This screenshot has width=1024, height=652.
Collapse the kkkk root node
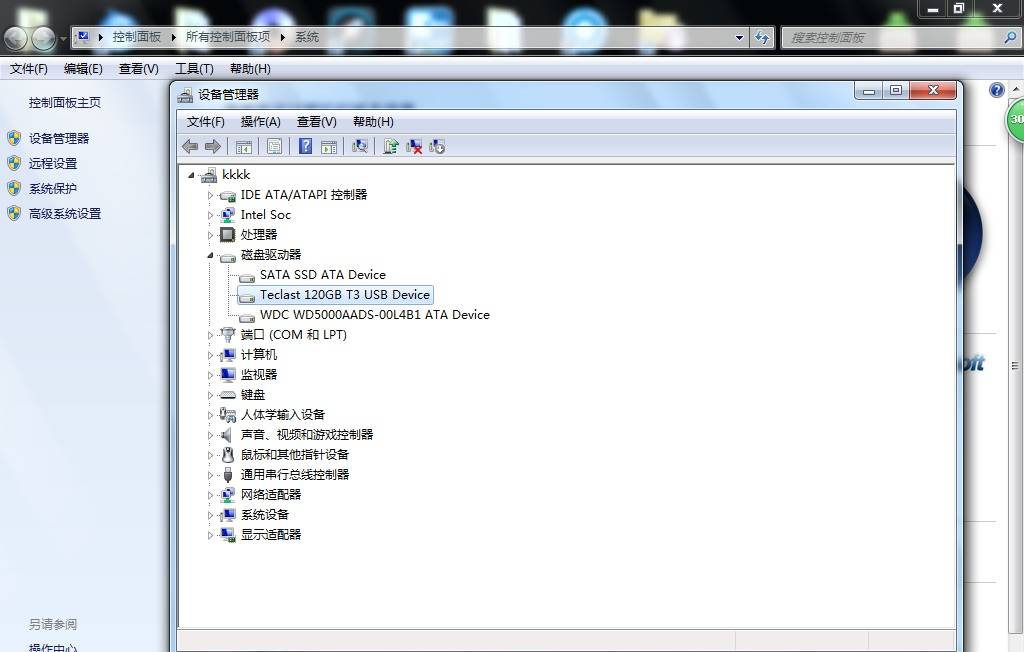(x=191, y=174)
